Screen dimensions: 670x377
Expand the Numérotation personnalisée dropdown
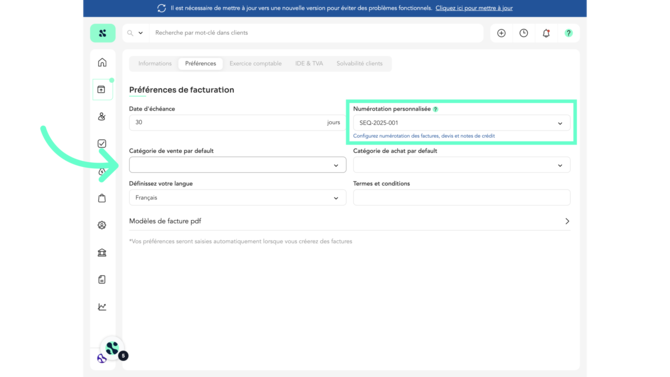click(x=461, y=123)
